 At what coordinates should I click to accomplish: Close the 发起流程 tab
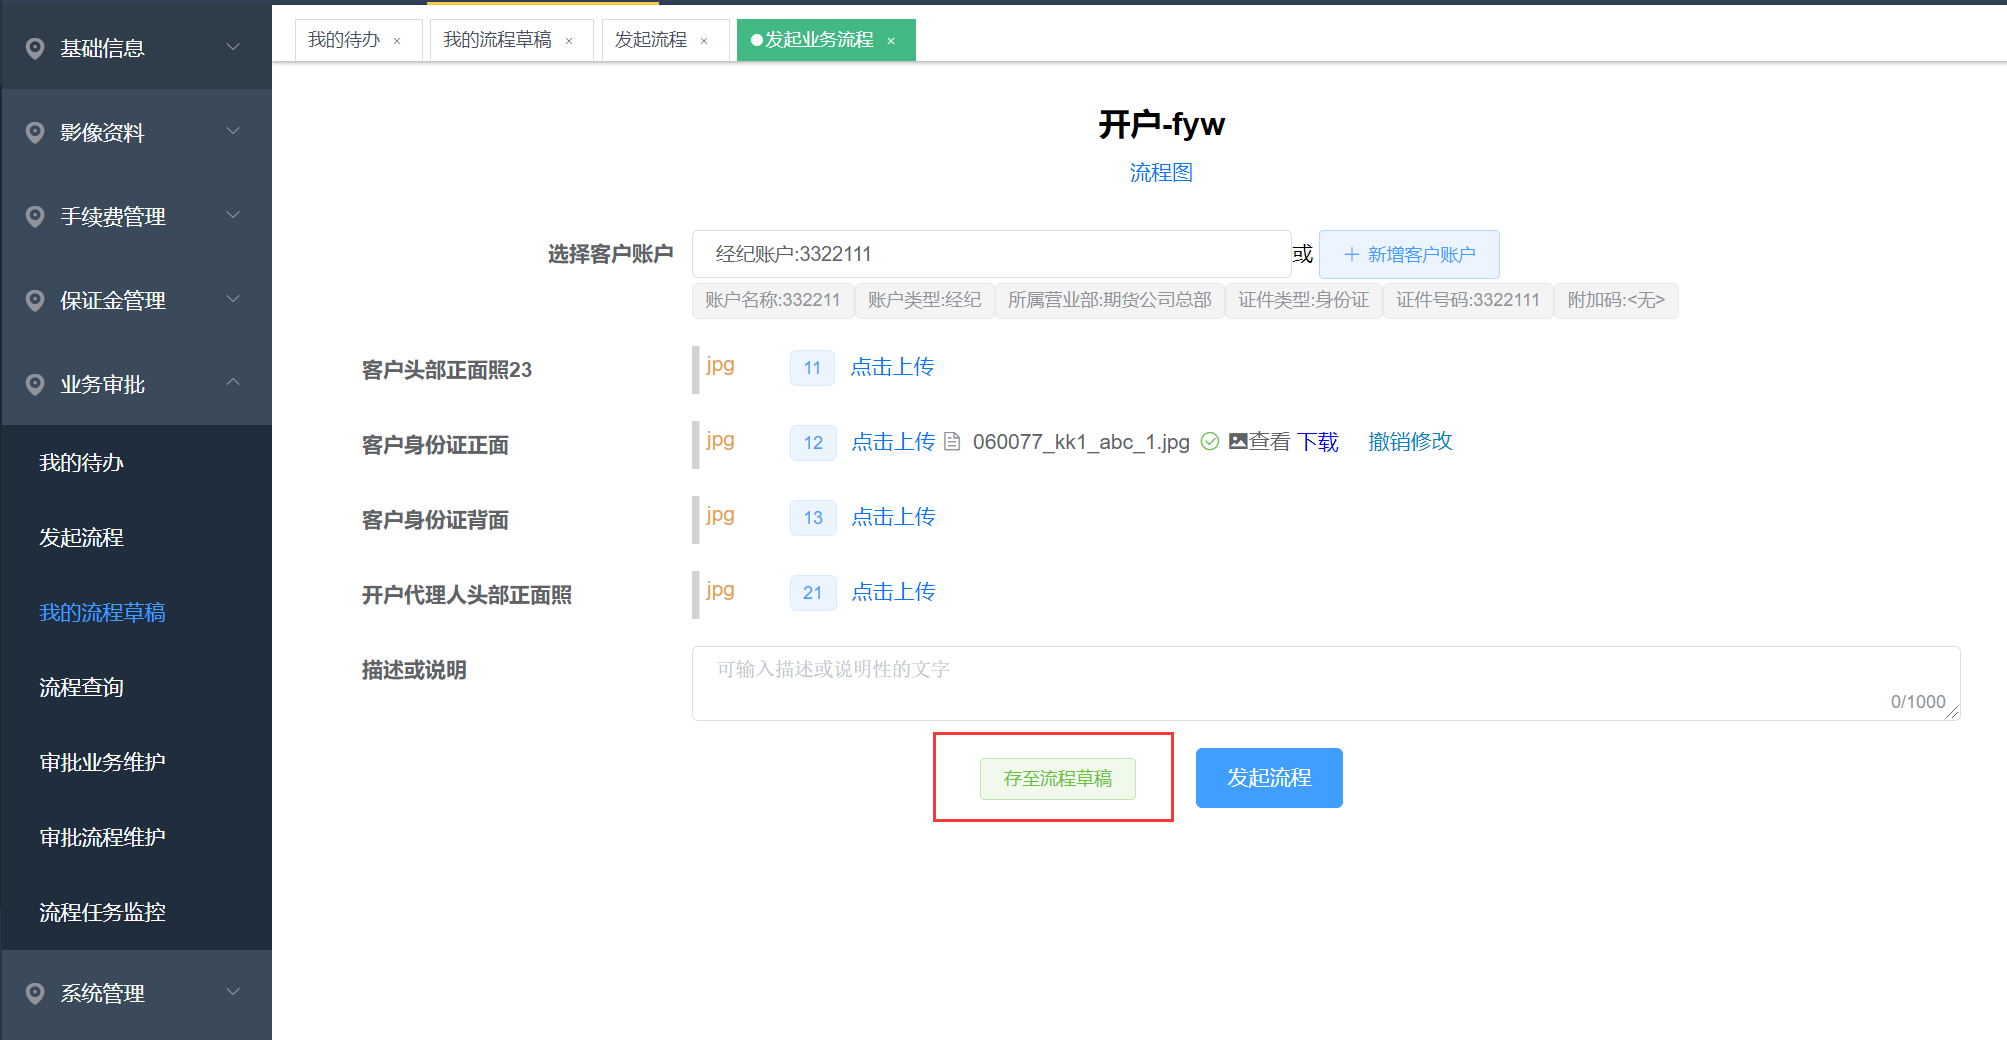[x=704, y=41]
